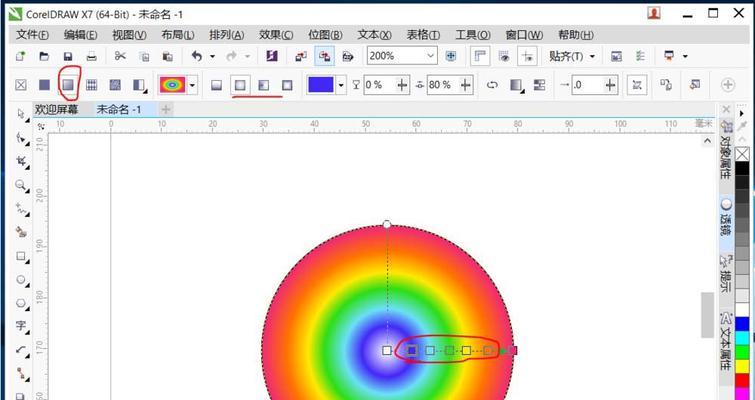Click the Paste icon in the toolbar
755x400 pixels.
(168, 57)
